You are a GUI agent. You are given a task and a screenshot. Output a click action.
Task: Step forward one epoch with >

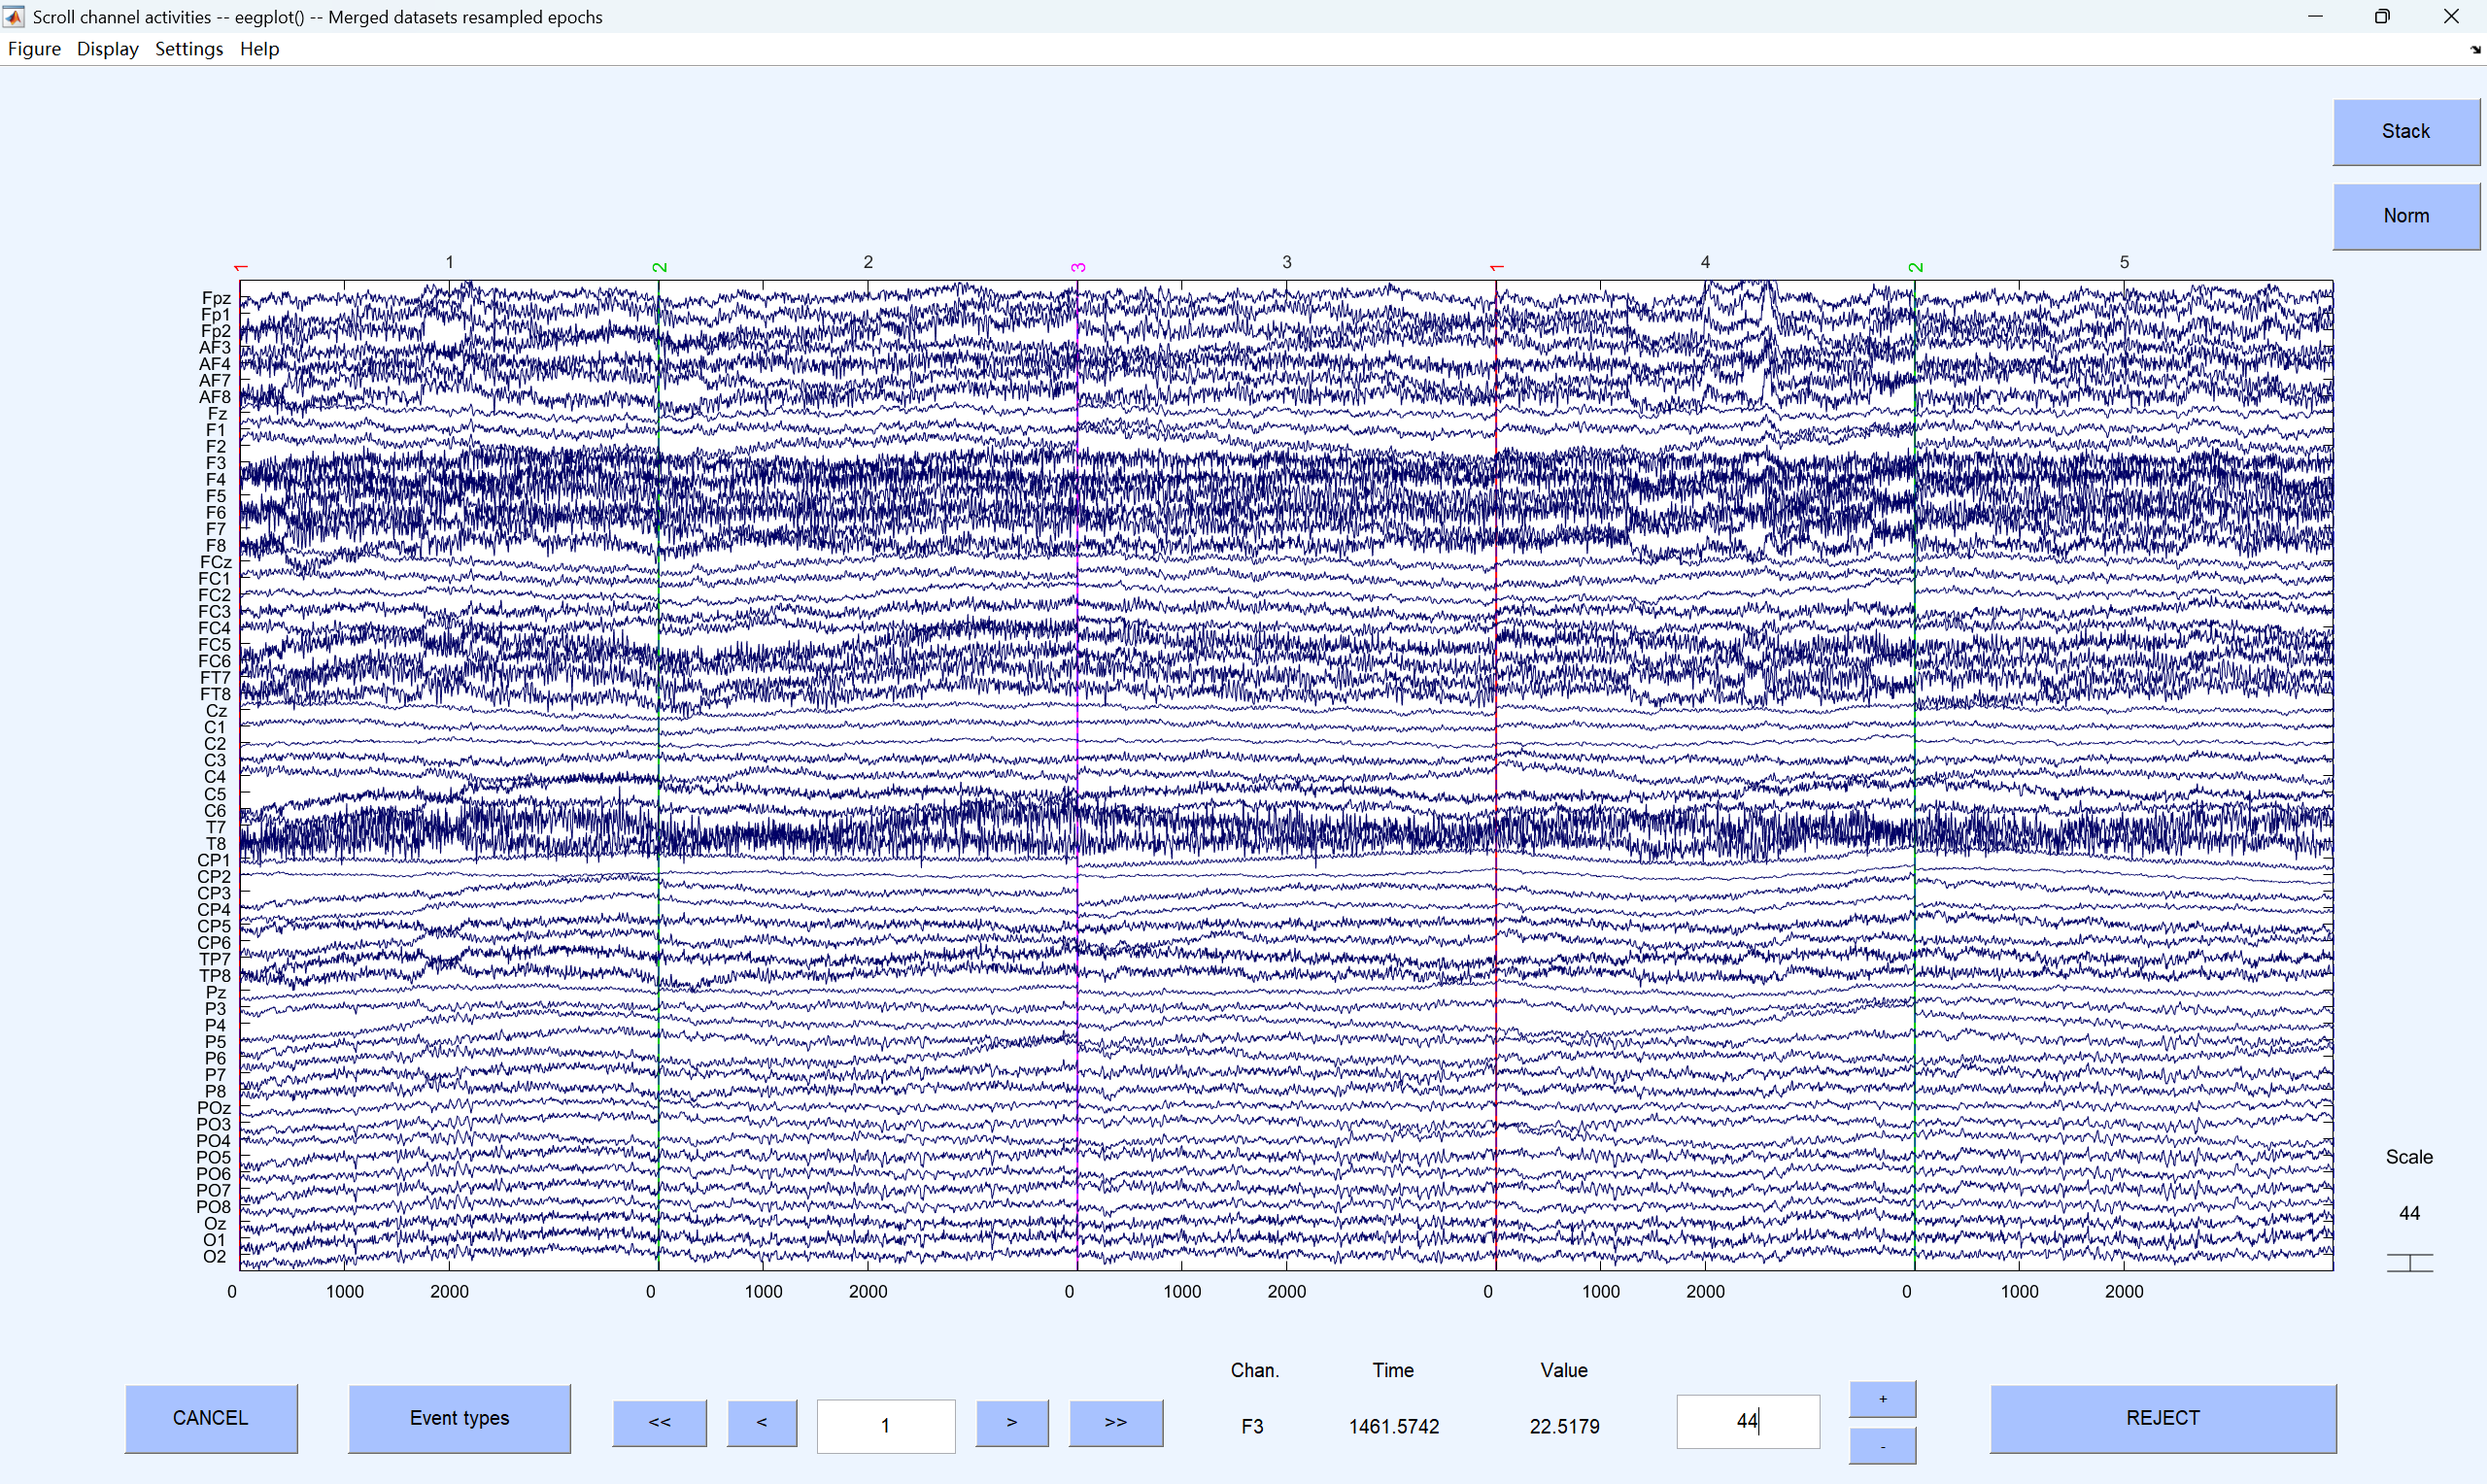pos(1012,1422)
